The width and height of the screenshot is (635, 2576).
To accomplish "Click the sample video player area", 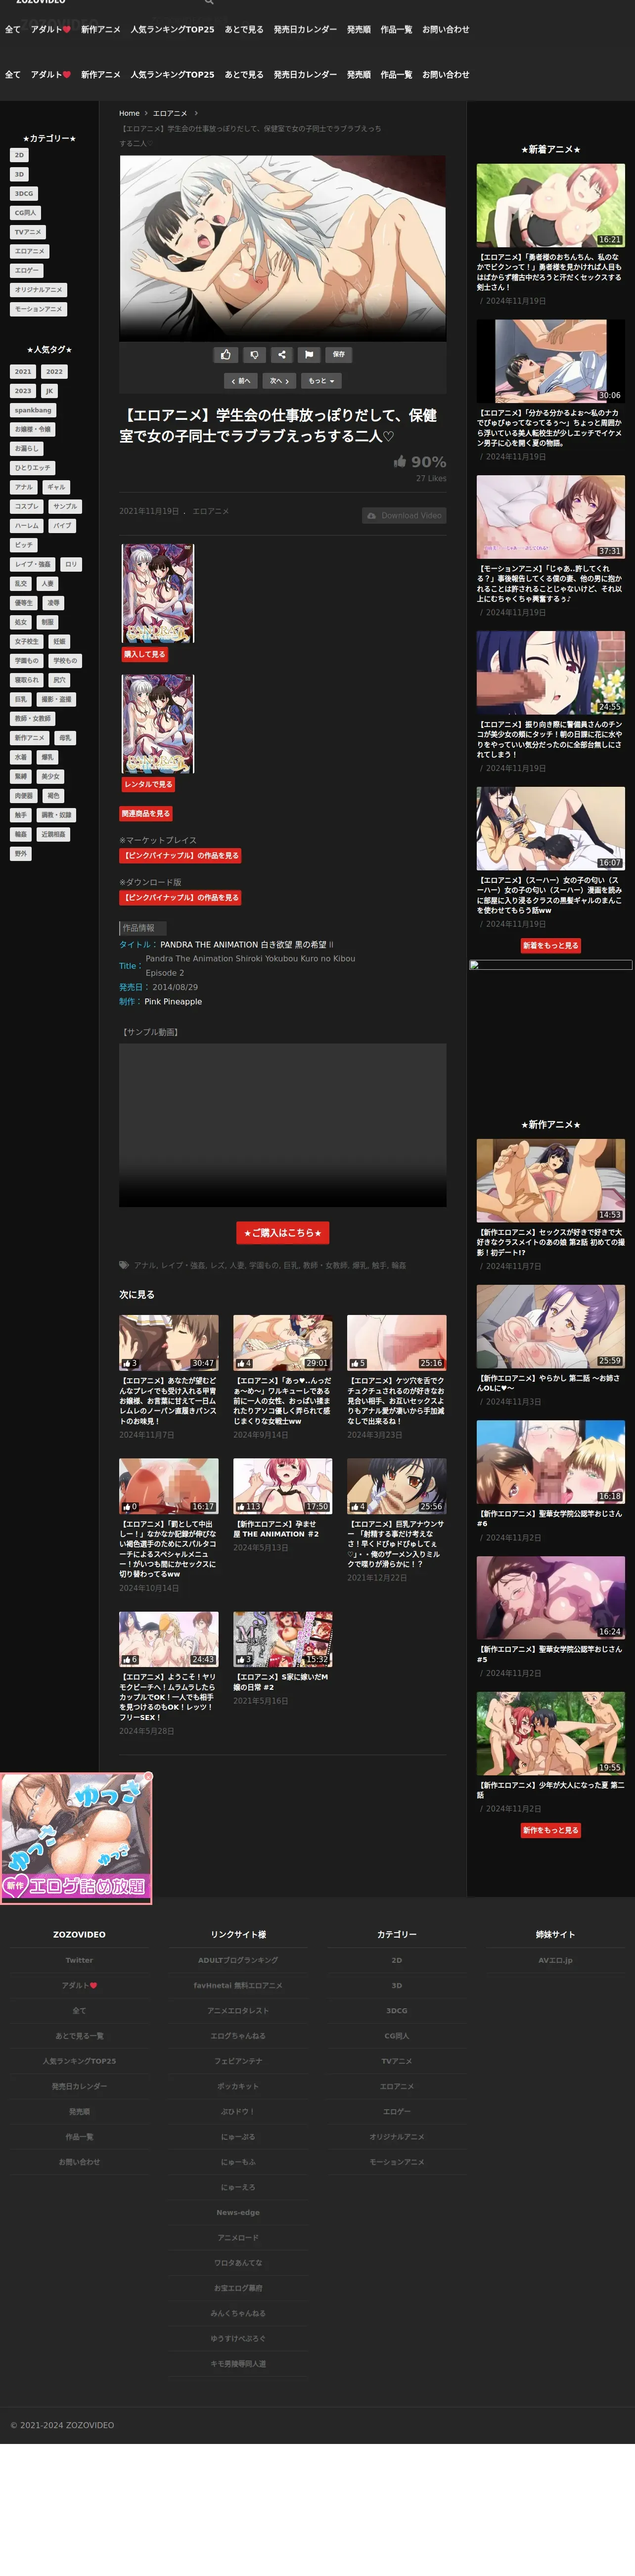I will (283, 1125).
